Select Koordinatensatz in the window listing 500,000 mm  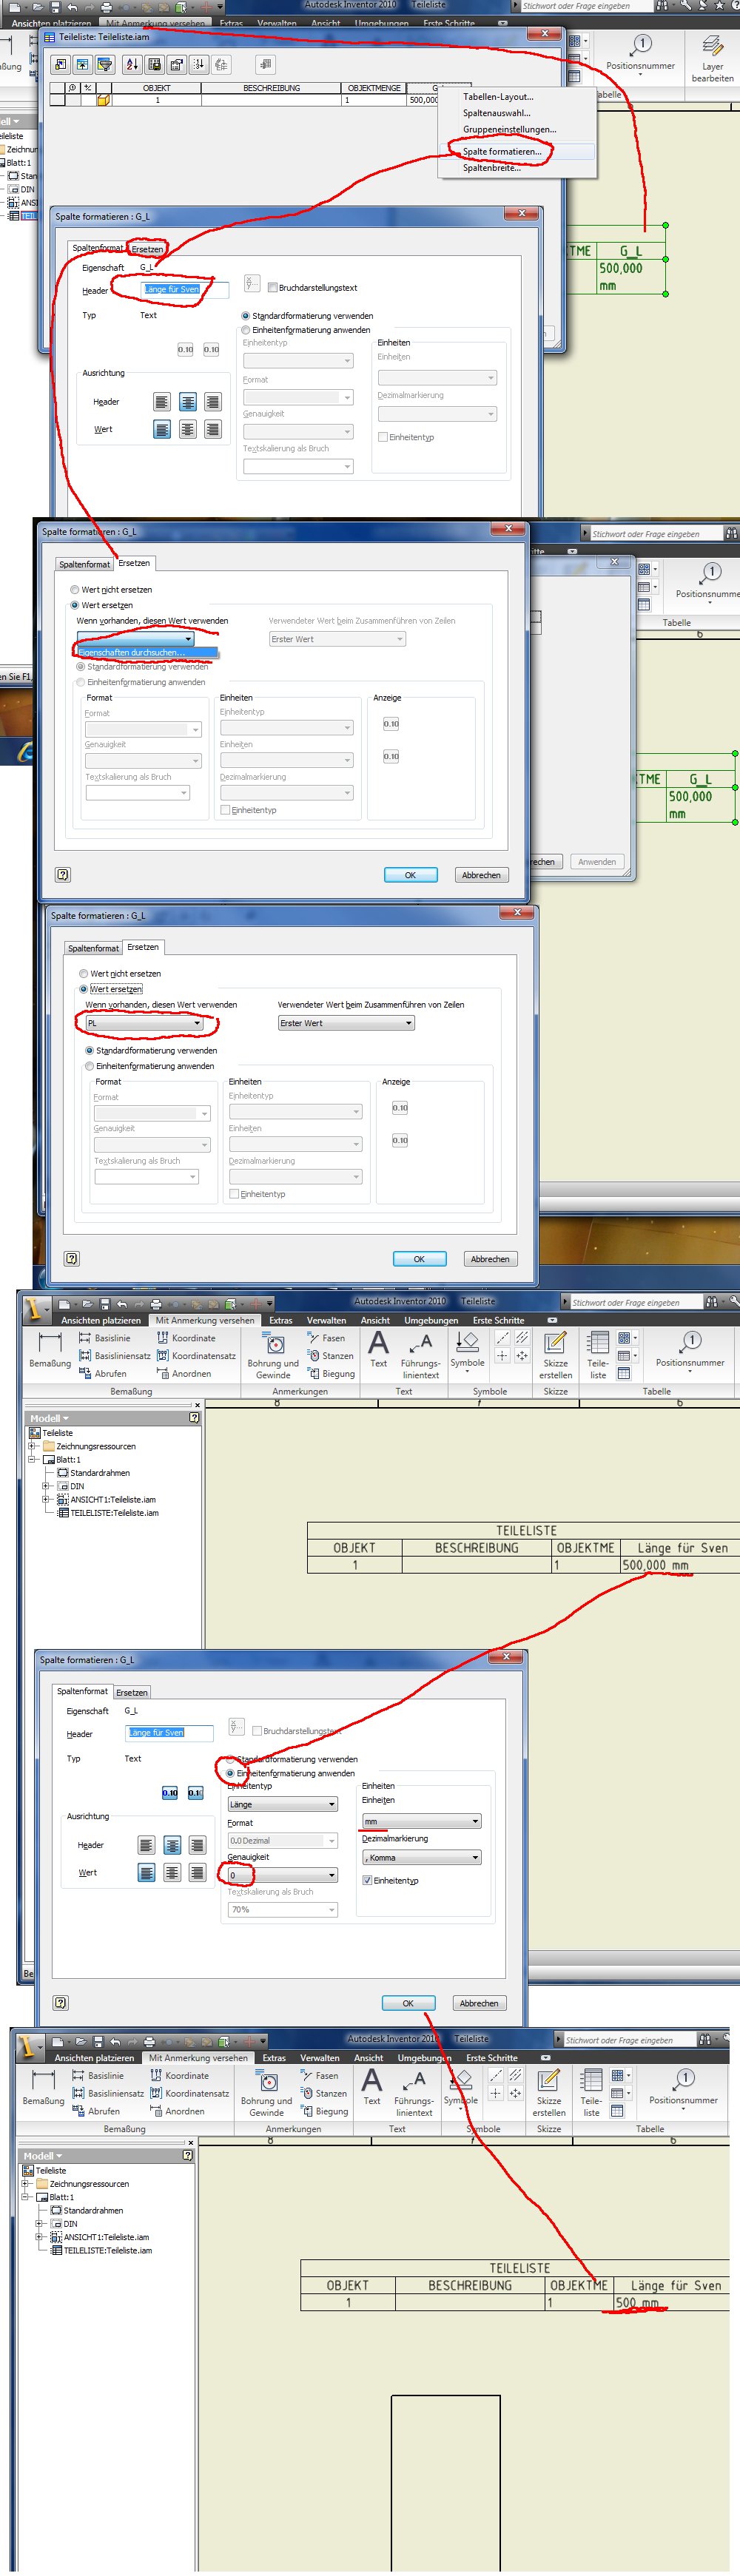coord(197,1356)
